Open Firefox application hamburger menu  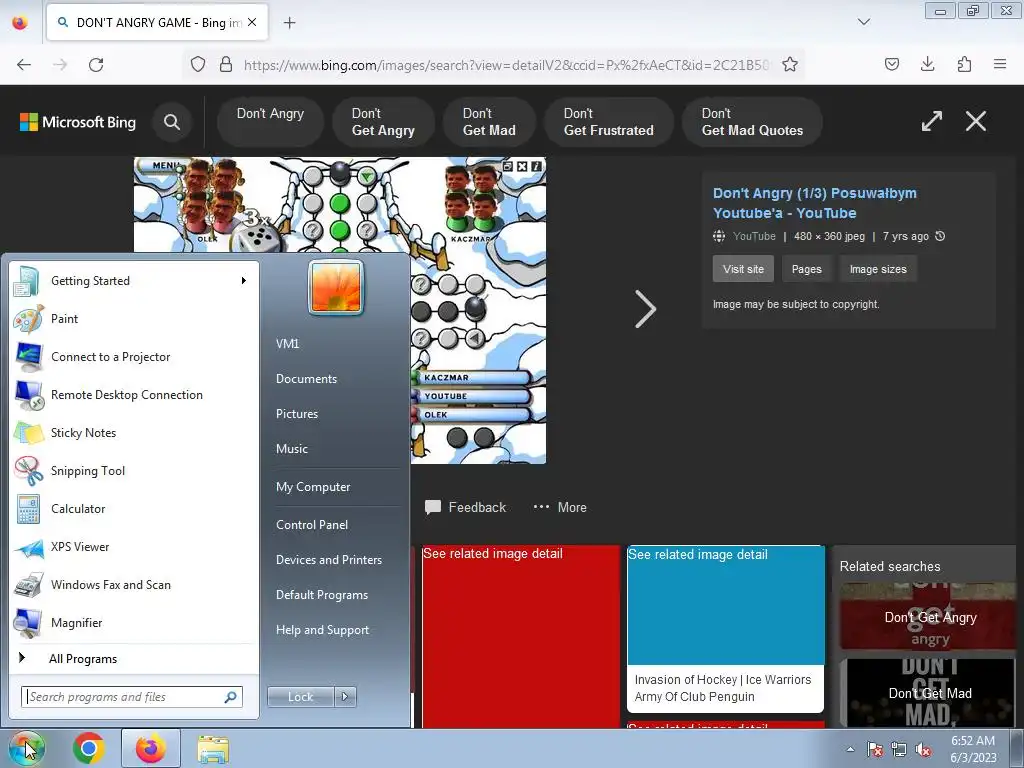1000,64
